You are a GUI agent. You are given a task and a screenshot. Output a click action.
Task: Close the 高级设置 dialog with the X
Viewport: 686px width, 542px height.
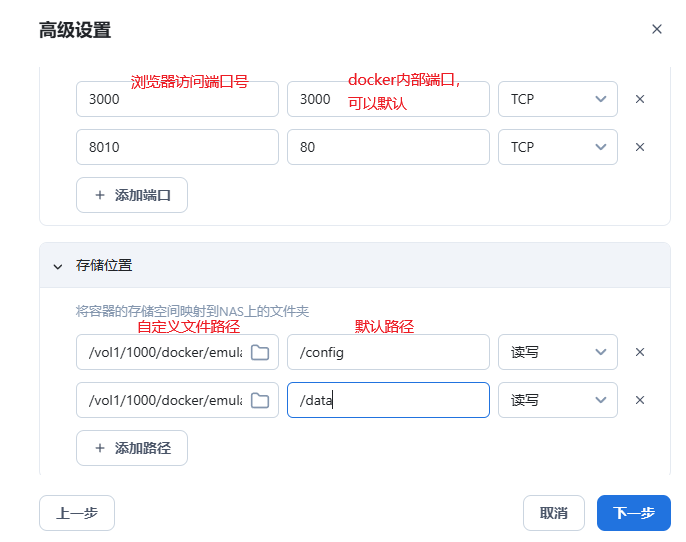pyautogui.click(x=657, y=29)
